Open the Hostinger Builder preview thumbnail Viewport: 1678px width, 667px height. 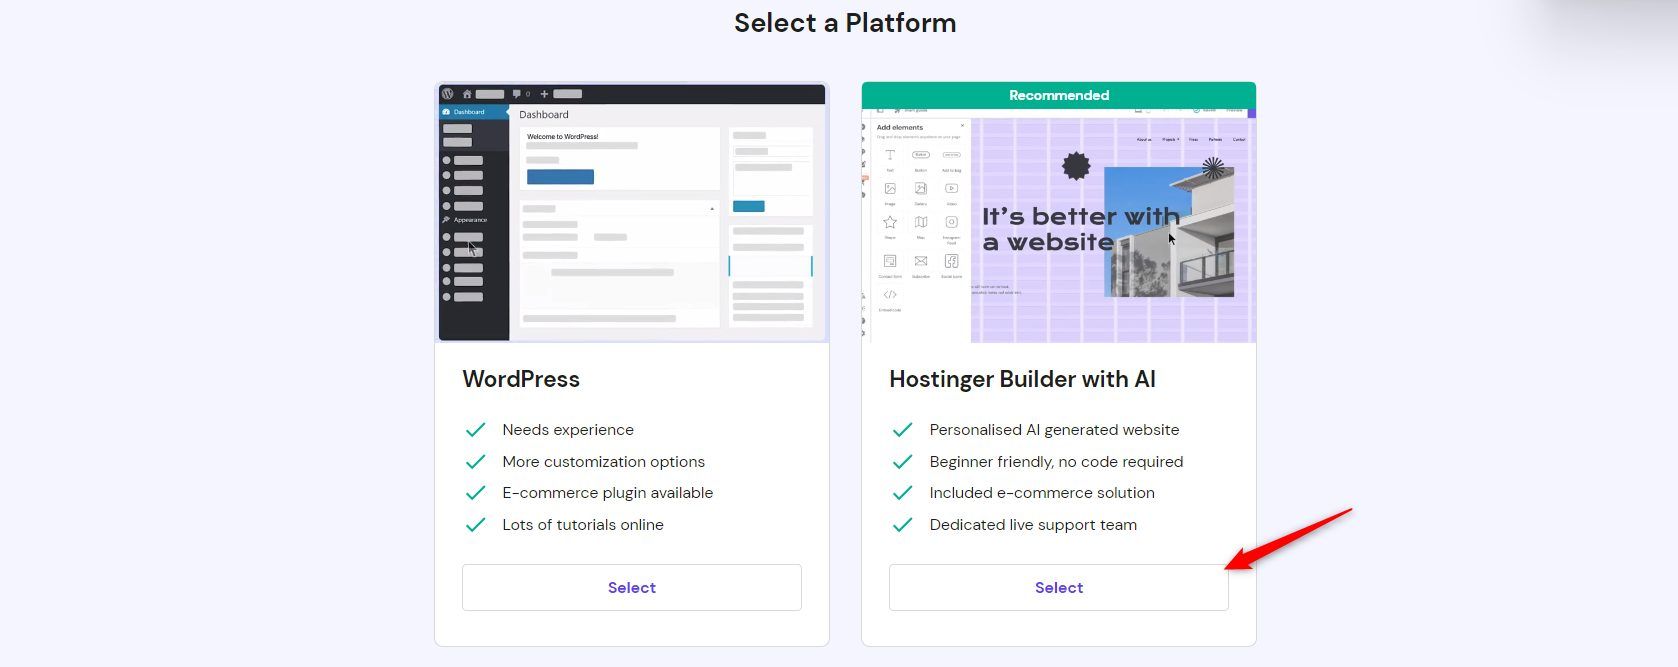pyautogui.click(x=1058, y=226)
